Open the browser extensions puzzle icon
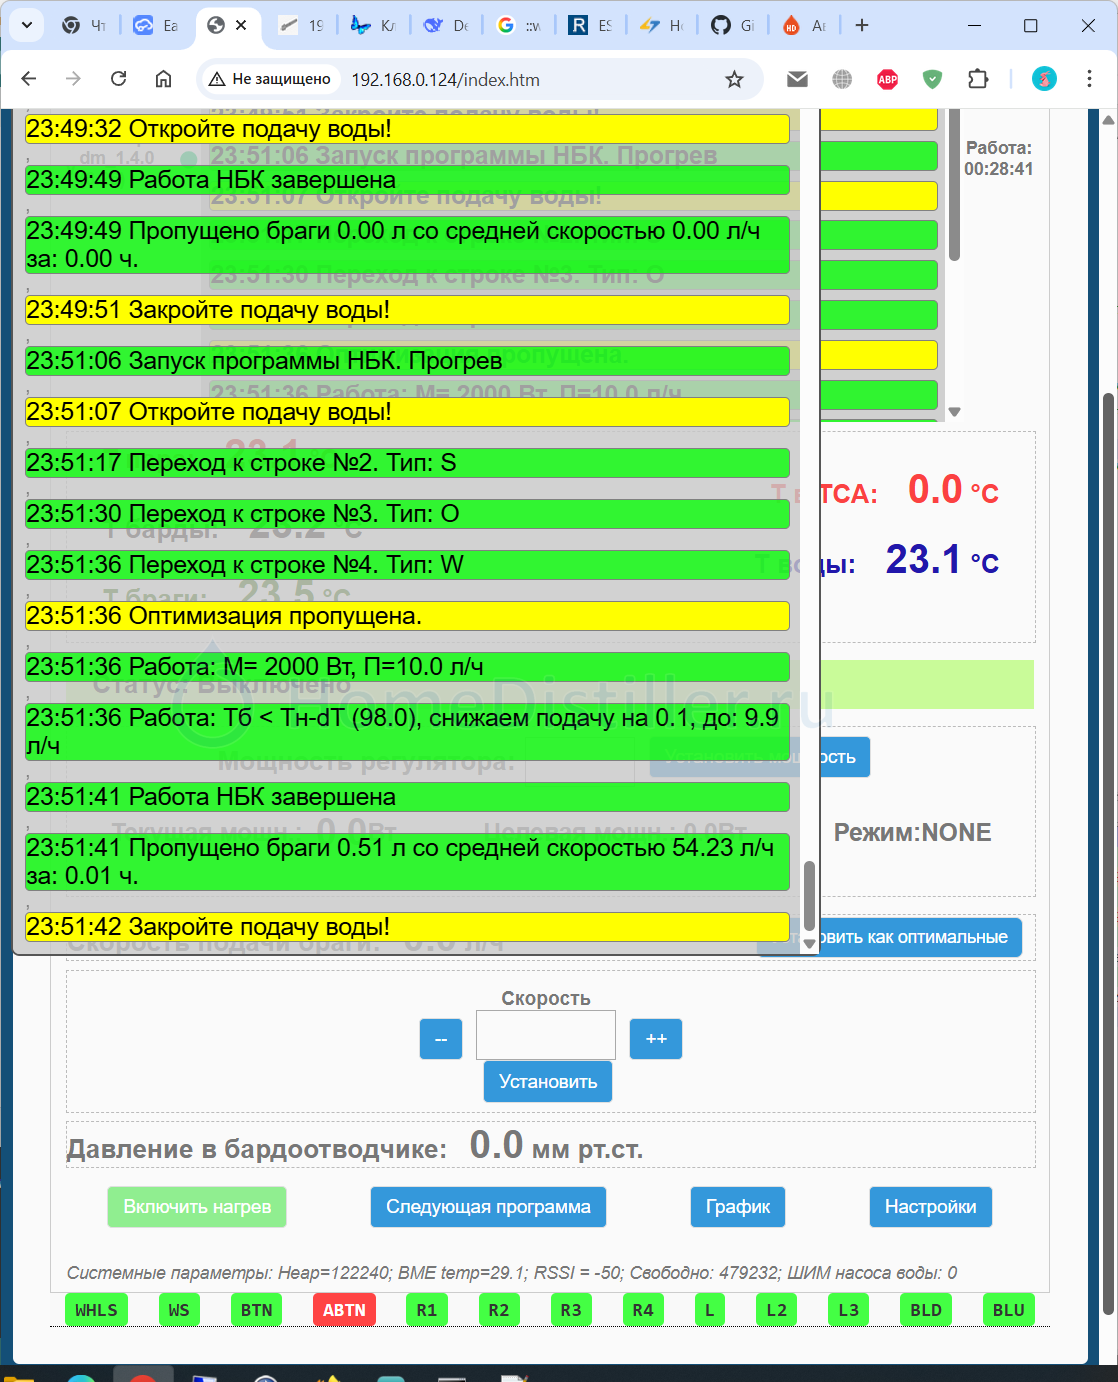 point(978,79)
